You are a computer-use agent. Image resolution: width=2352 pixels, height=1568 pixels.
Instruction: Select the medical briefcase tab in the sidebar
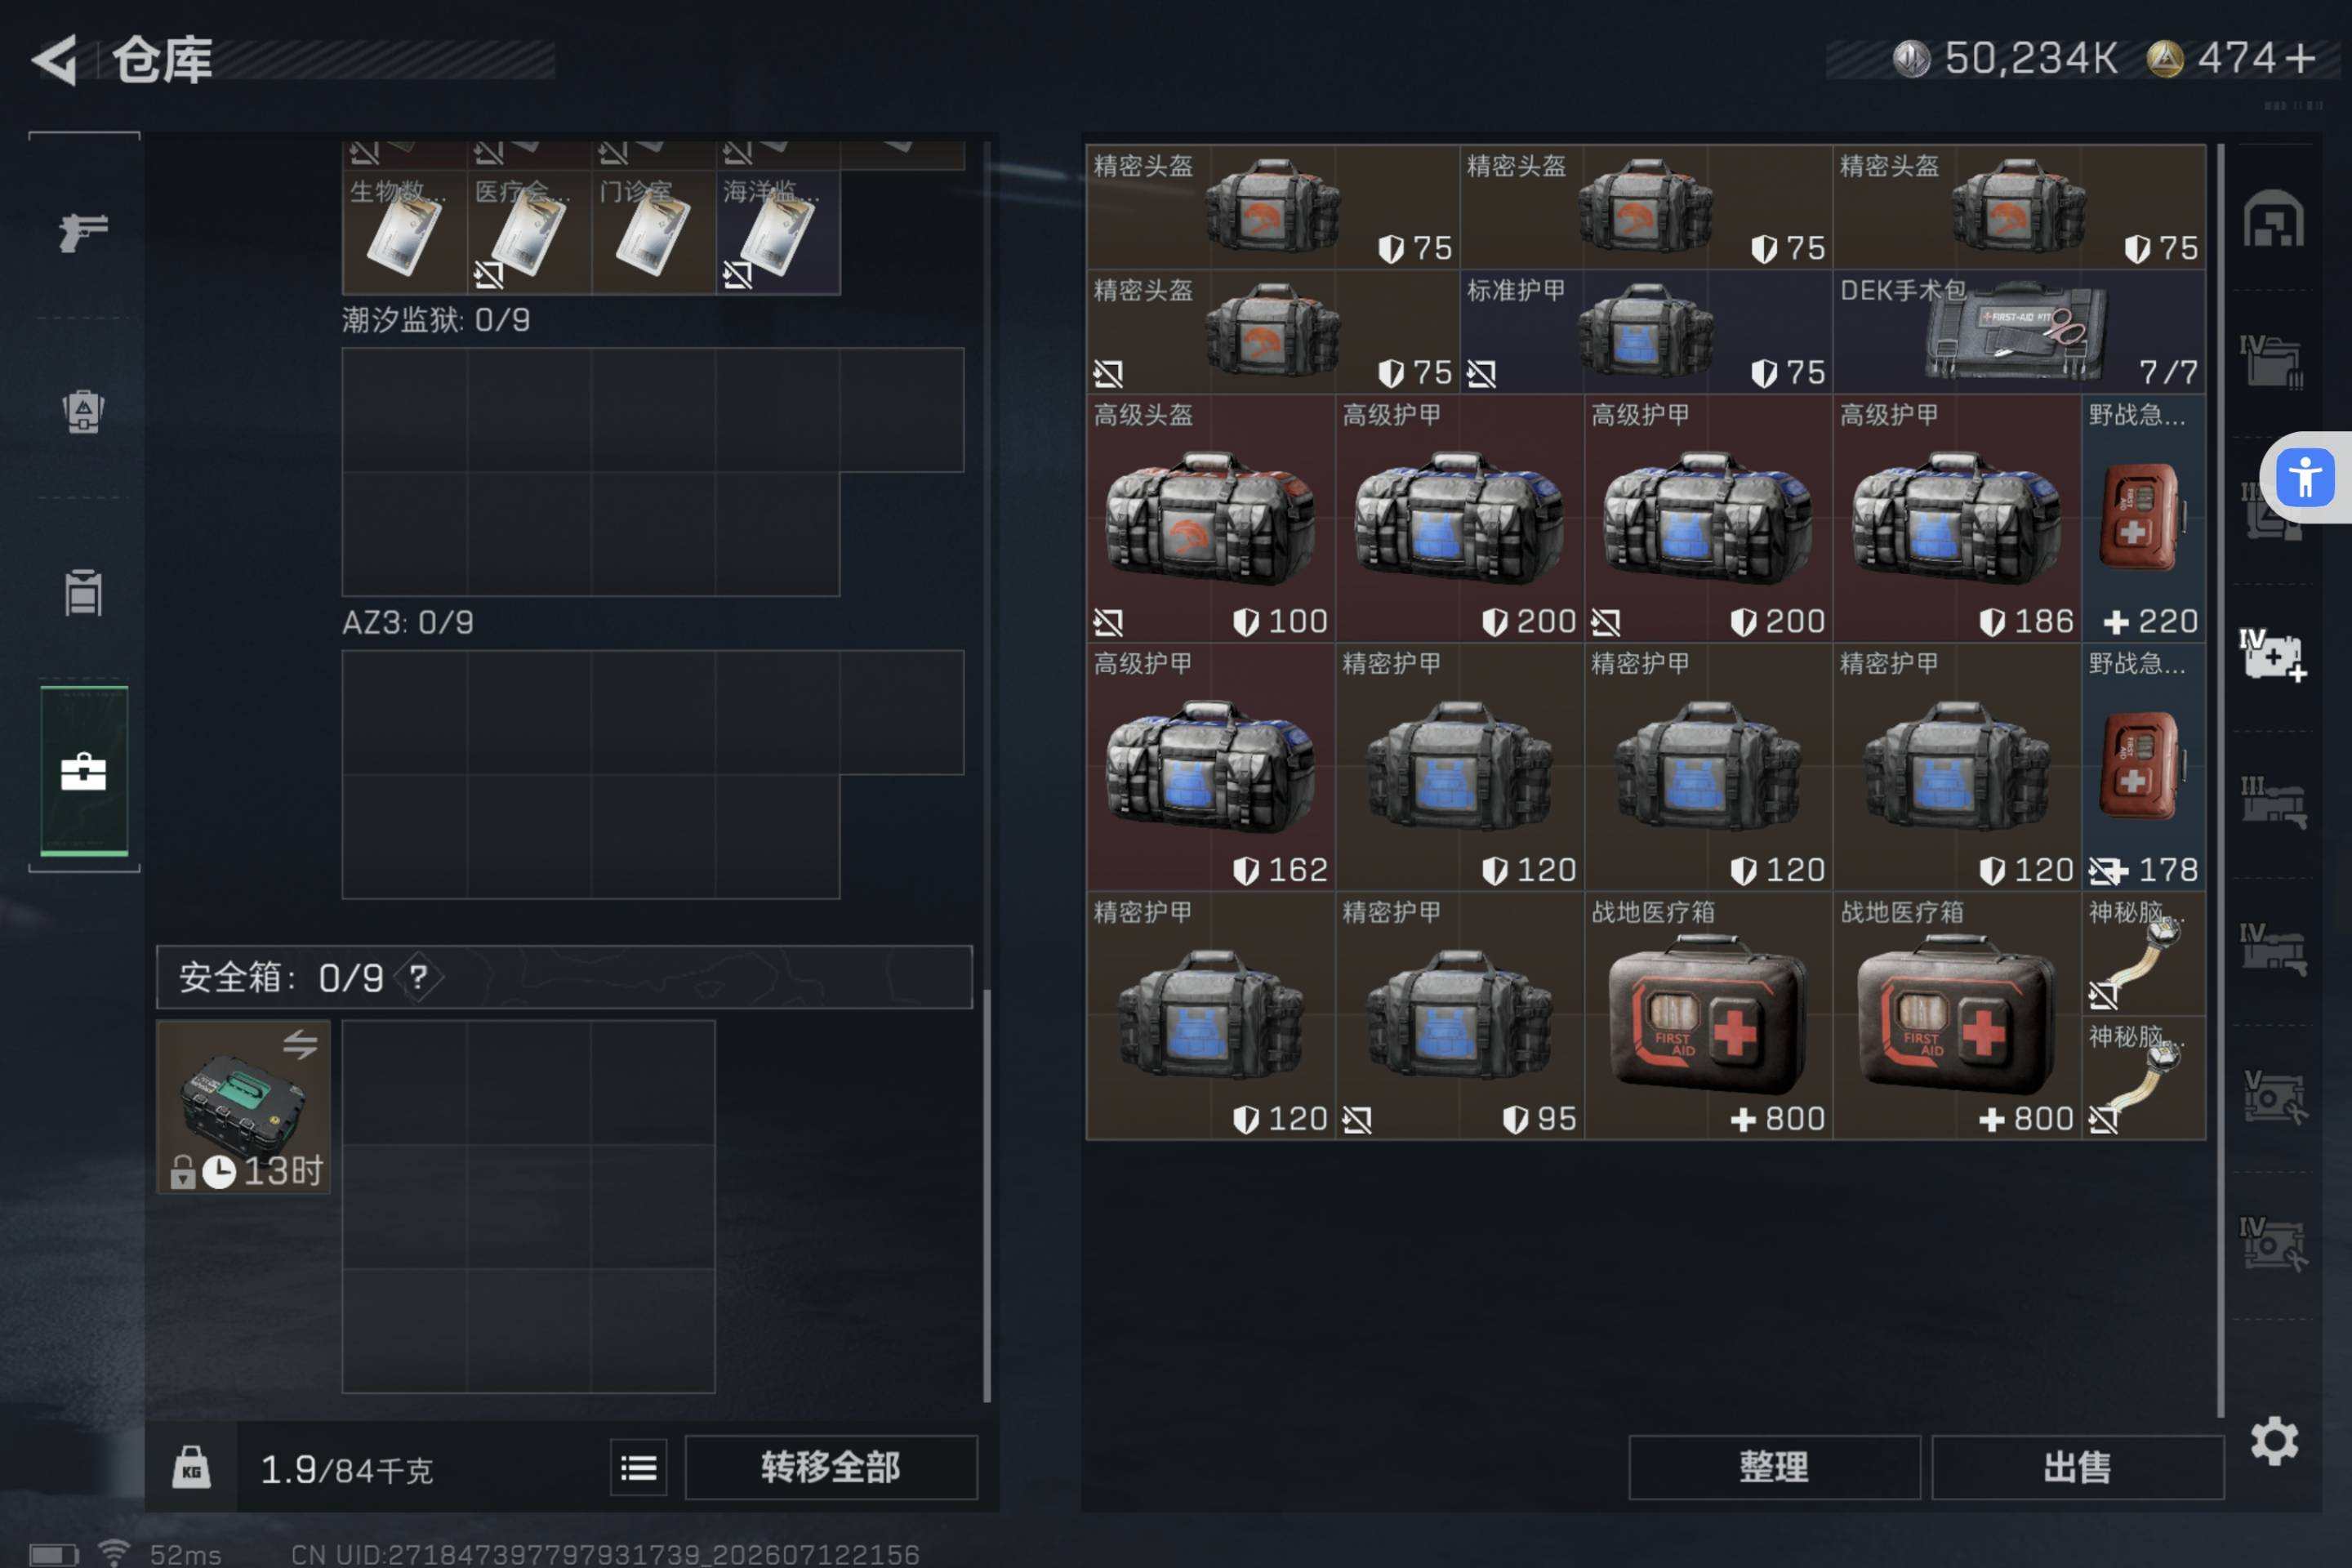(x=84, y=771)
